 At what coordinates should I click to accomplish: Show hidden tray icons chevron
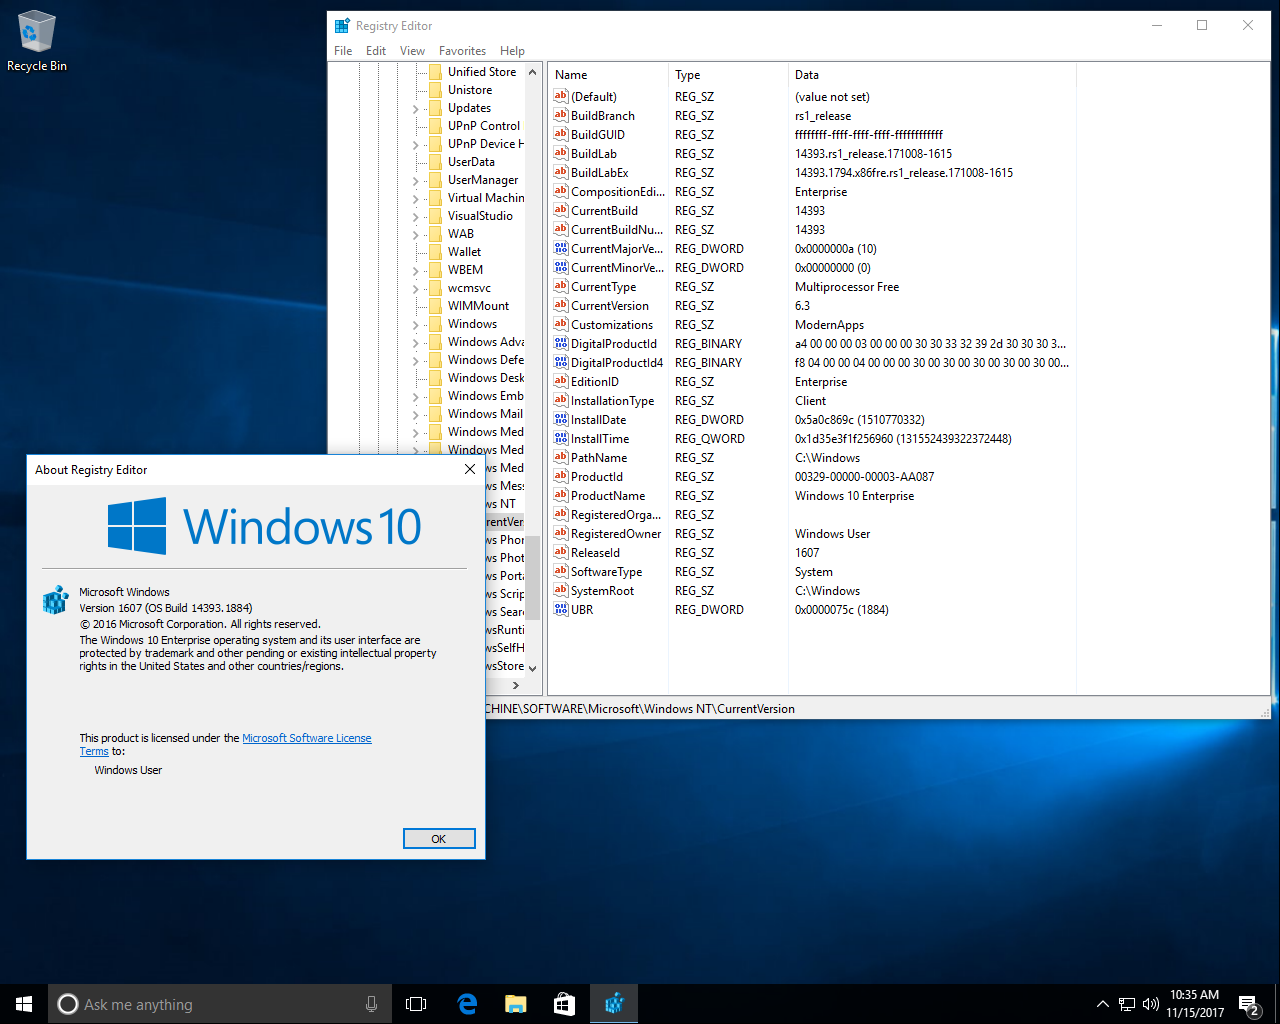(x=1102, y=1004)
